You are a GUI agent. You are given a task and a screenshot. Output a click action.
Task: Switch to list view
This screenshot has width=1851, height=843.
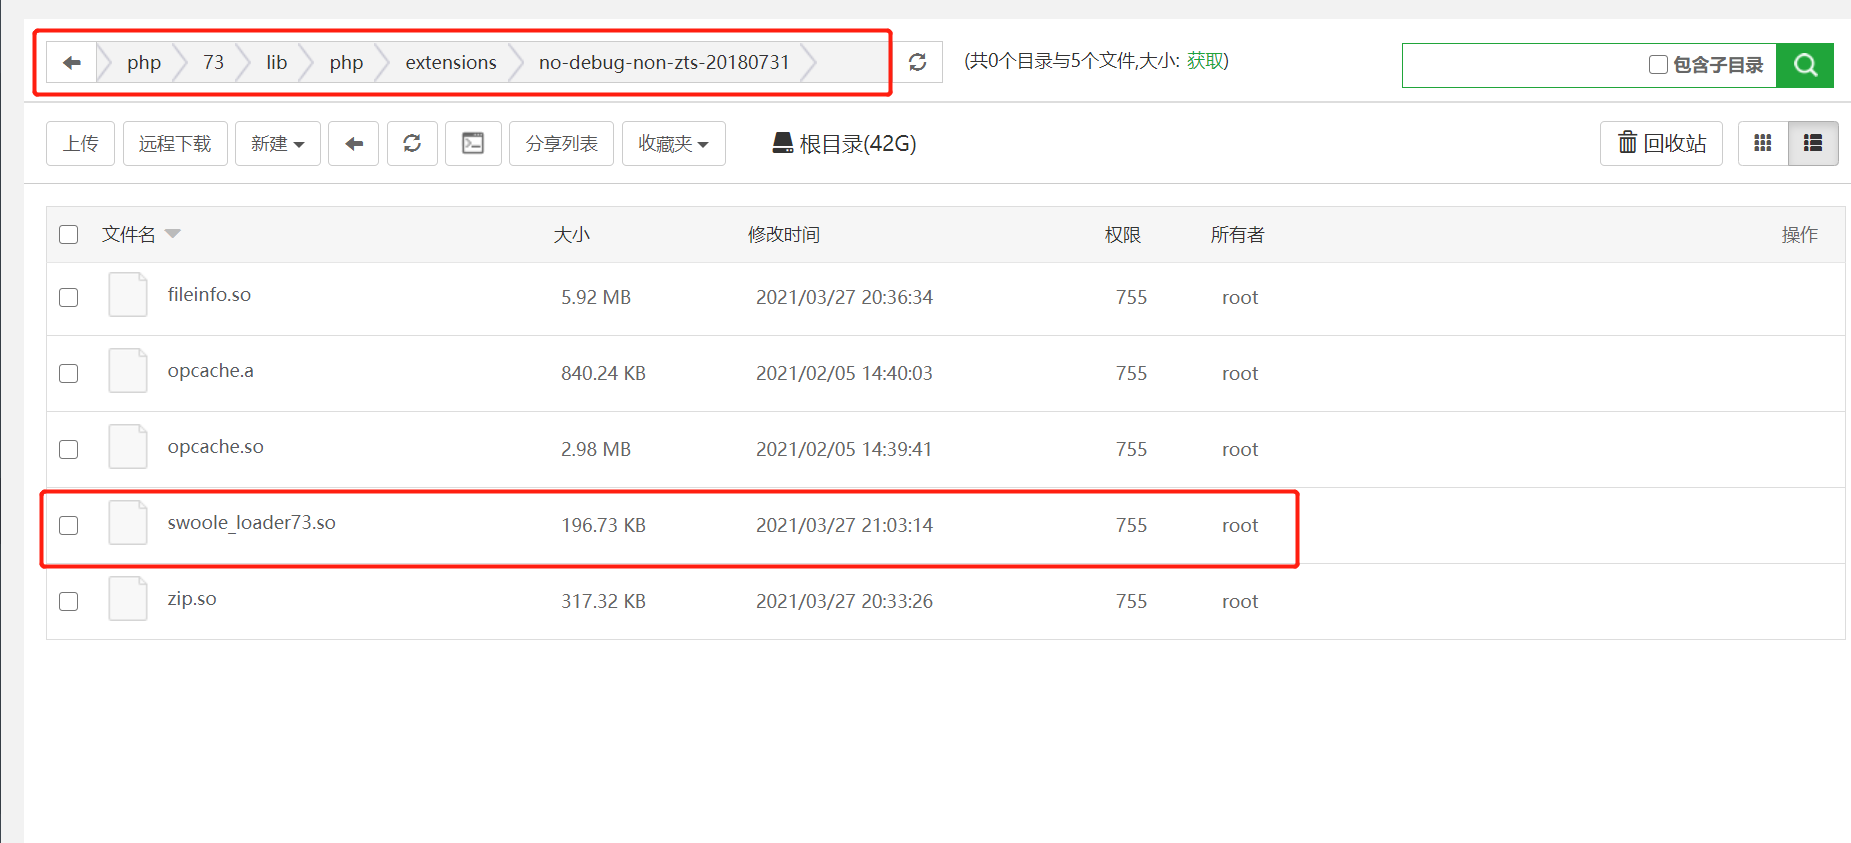[x=1813, y=144]
